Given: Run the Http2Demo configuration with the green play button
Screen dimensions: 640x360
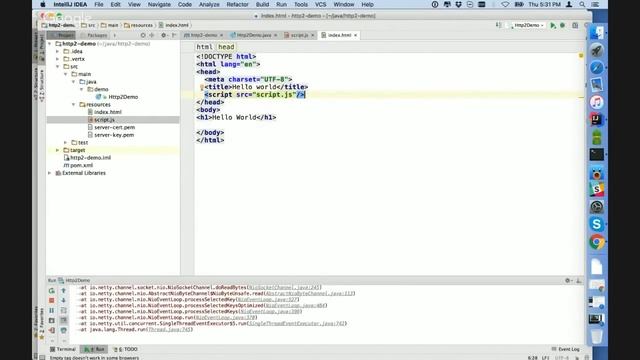Looking at the screenshot, I should (553, 25).
